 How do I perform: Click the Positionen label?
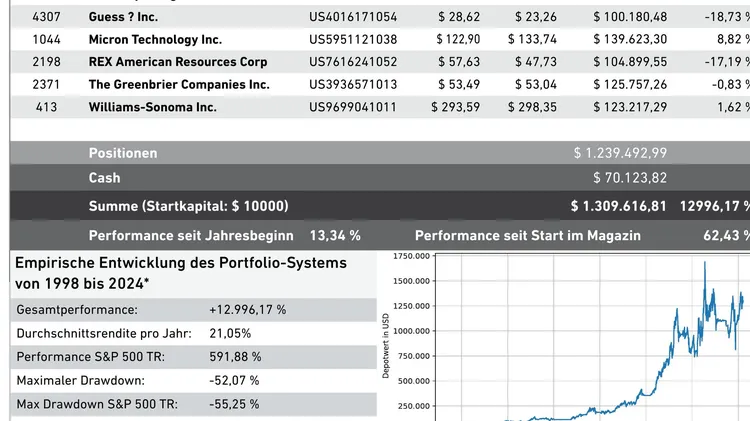tap(123, 153)
